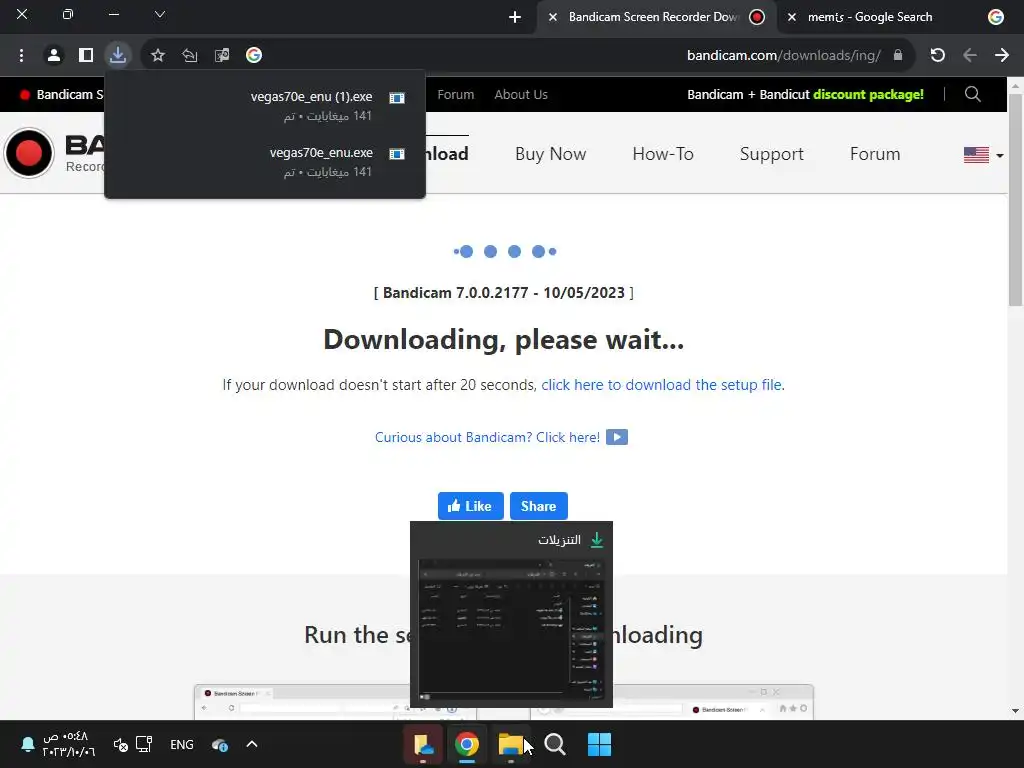Viewport: 1024px width, 768px height.
Task: Open the How-To menu item
Action: [x=663, y=154]
